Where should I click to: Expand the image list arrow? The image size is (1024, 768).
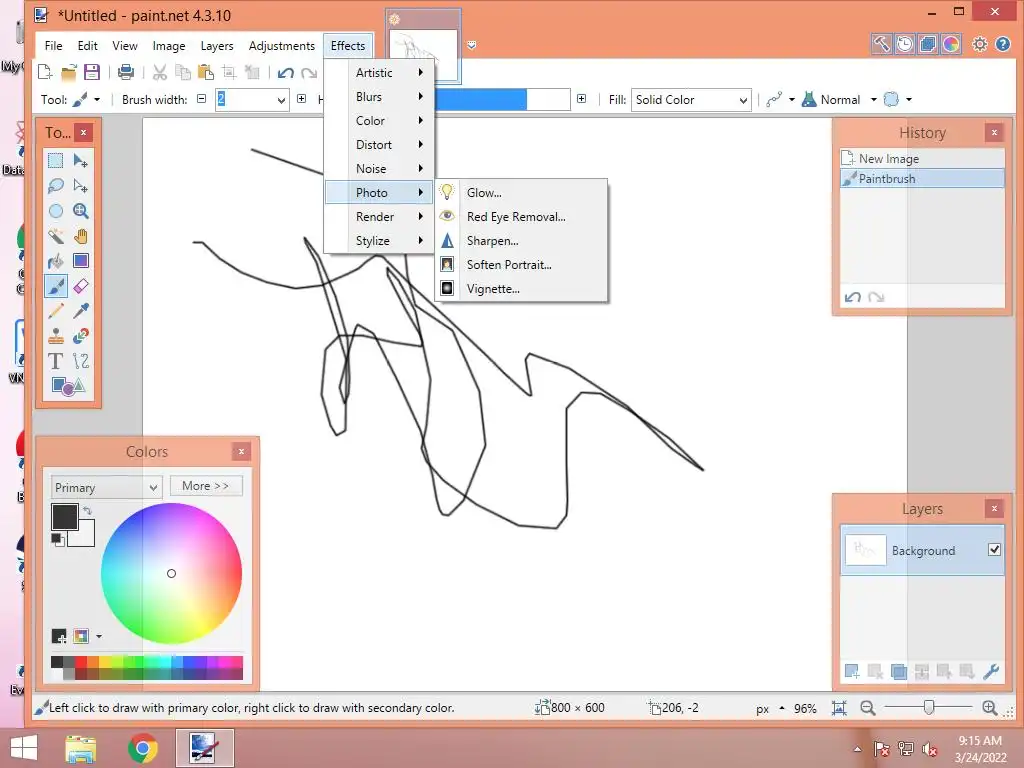(x=472, y=45)
